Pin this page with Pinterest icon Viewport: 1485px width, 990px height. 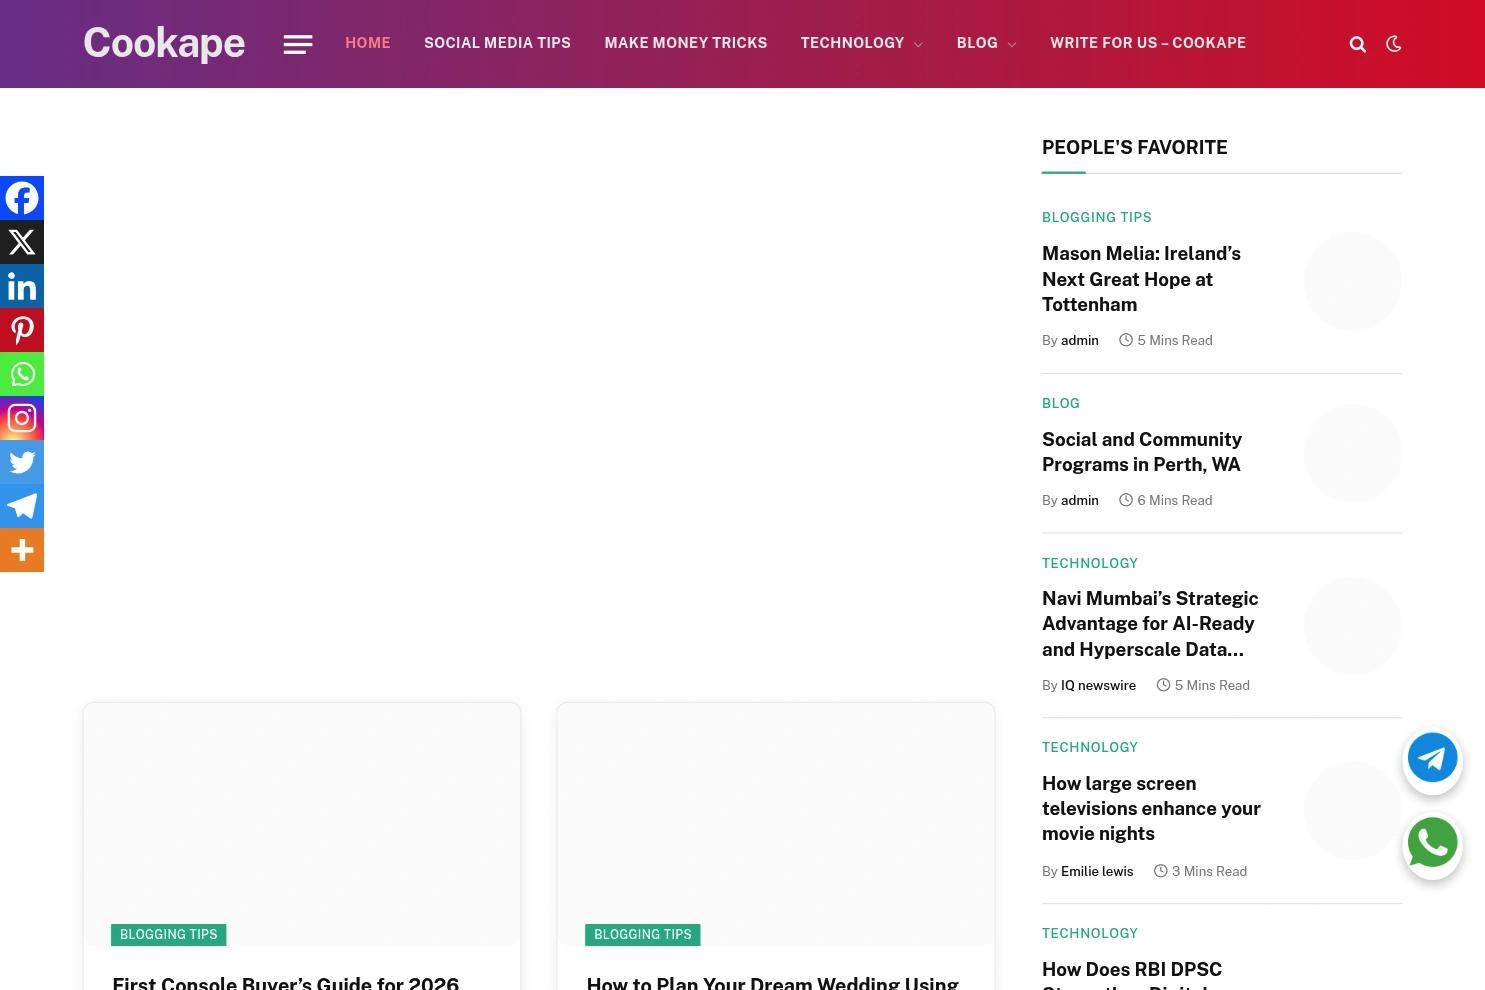(22, 330)
